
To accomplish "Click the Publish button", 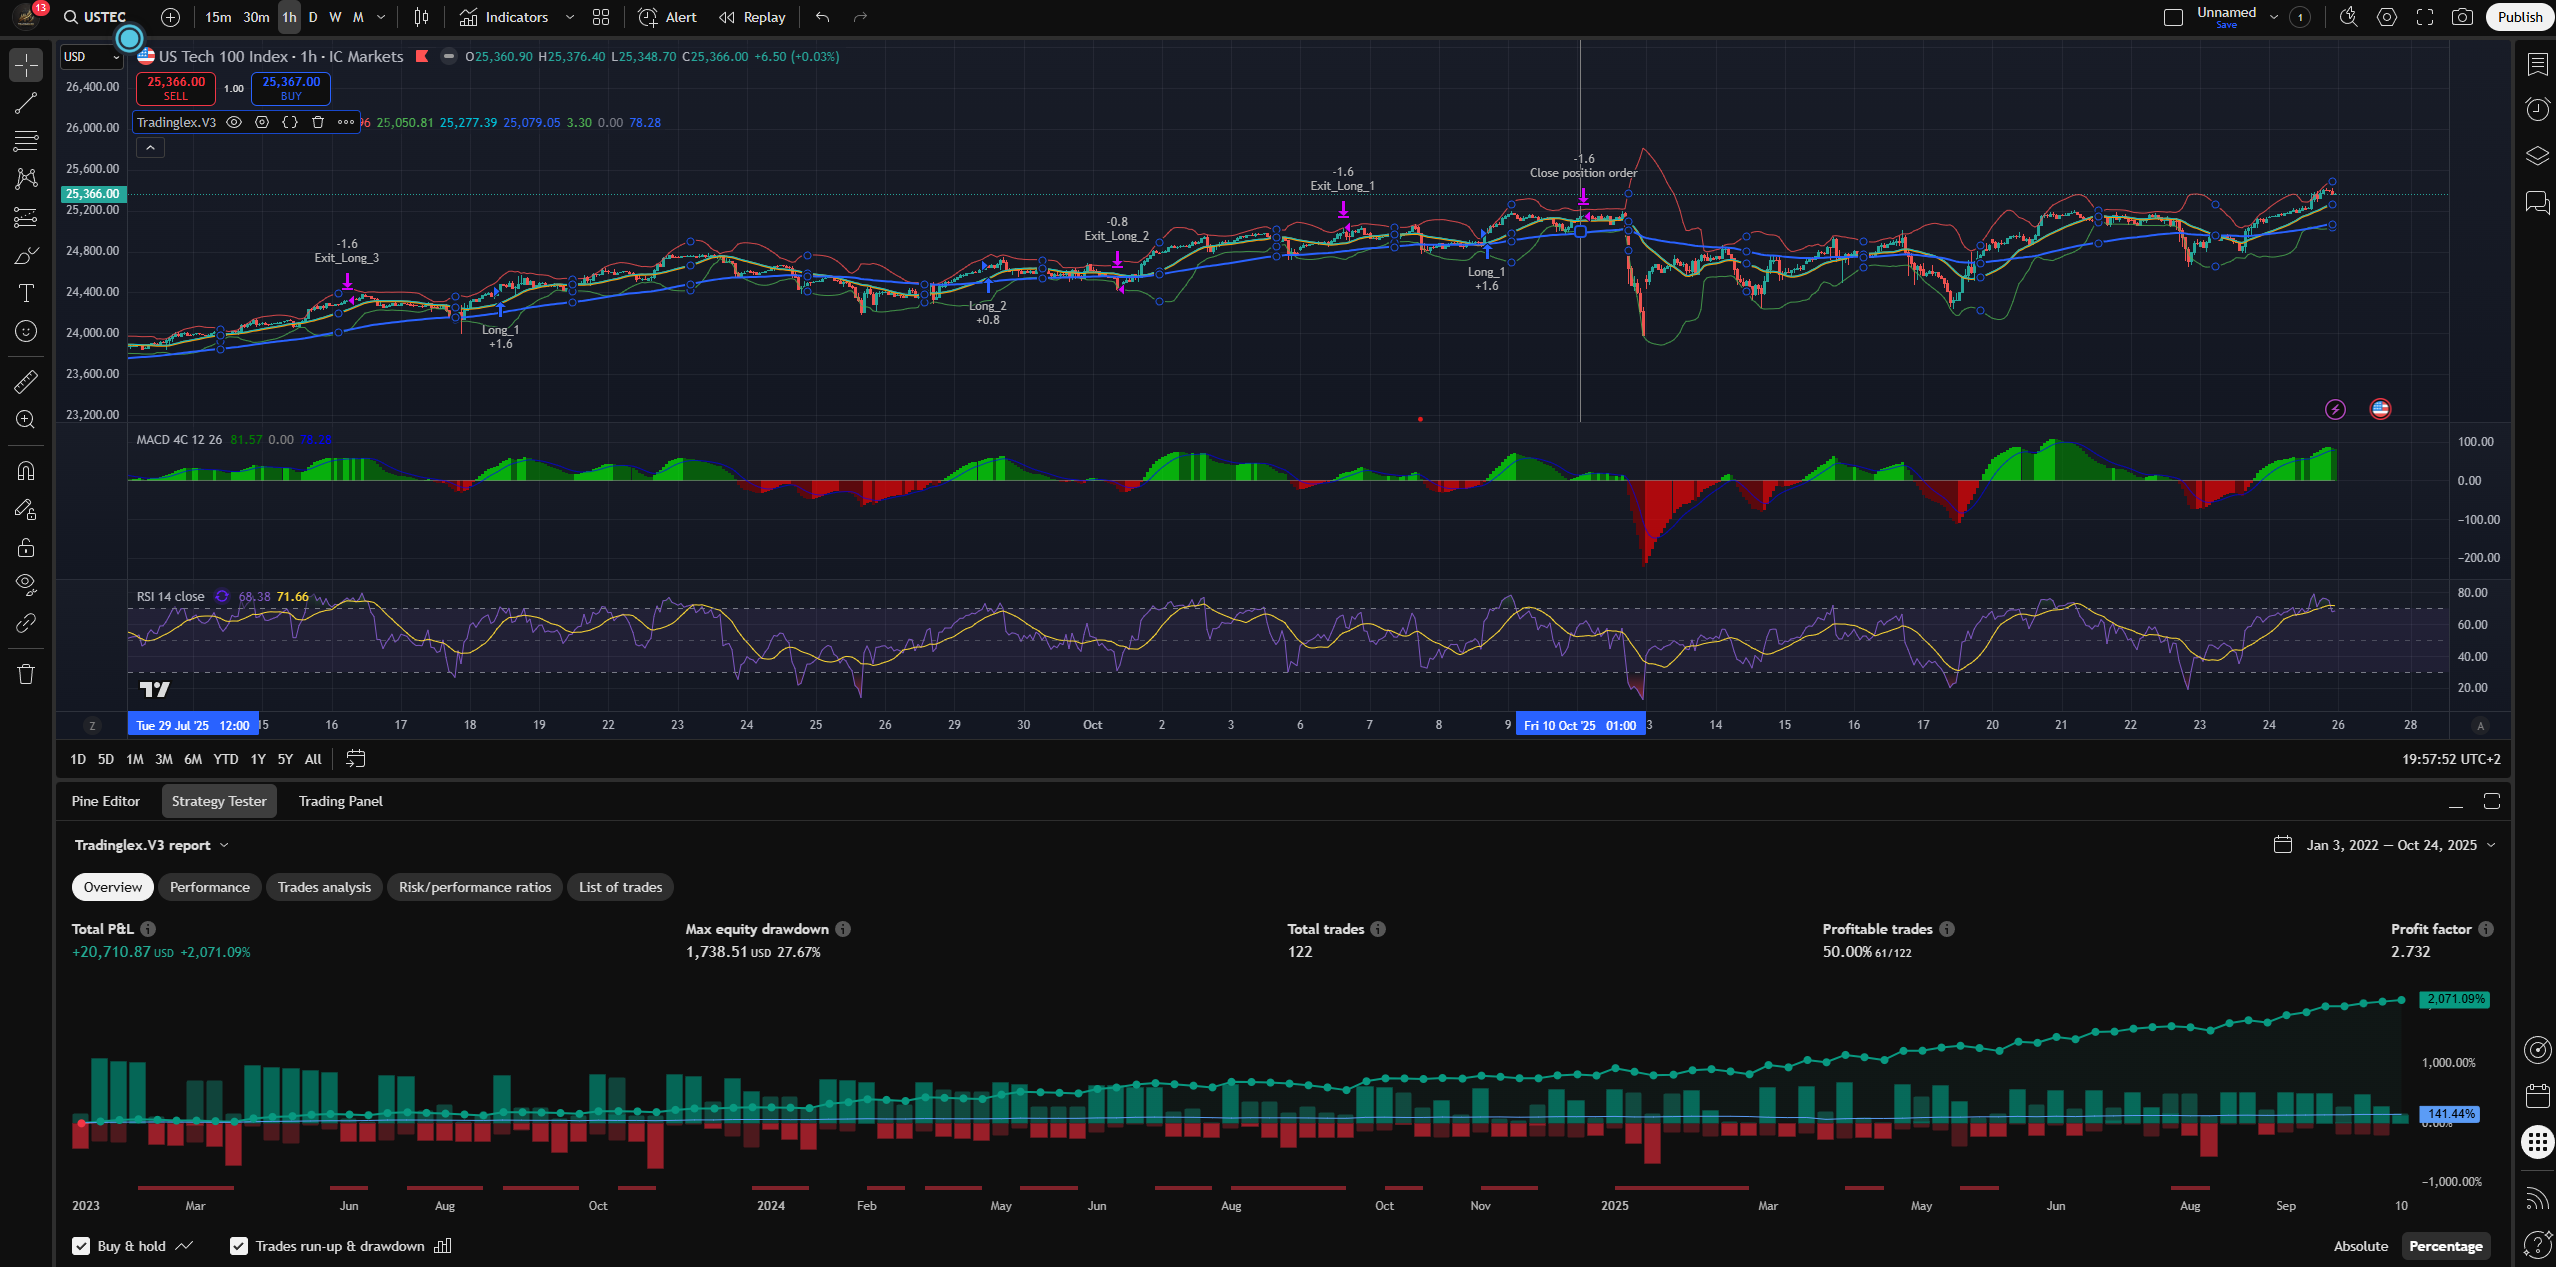I will (2519, 17).
